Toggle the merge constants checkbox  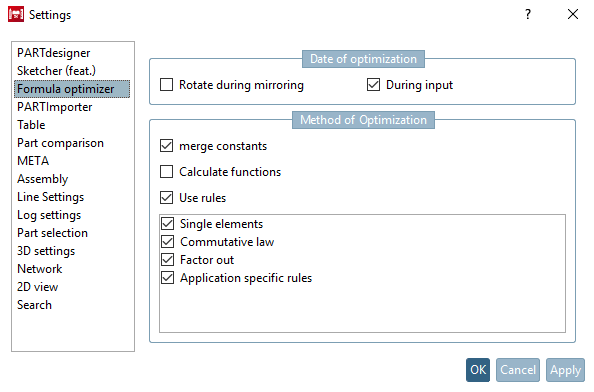166,146
